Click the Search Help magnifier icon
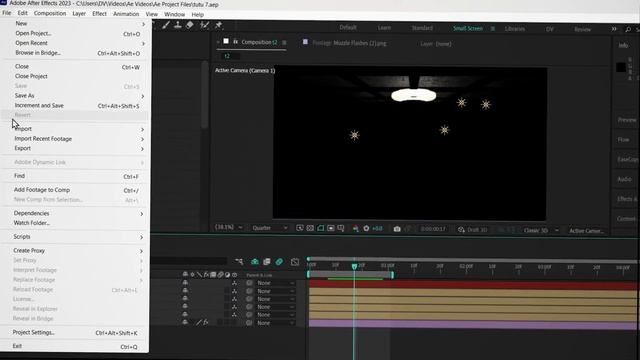Screen dimensions: 640x360 pos(628,29)
